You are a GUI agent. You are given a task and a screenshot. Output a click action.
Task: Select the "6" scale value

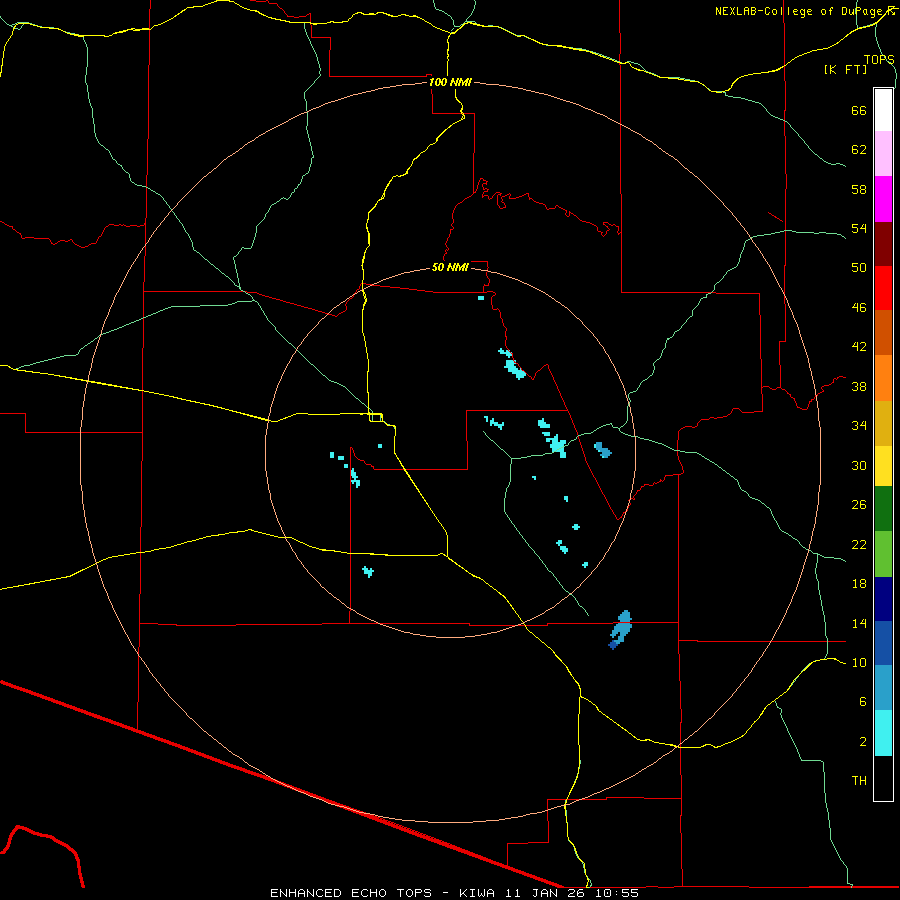click(863, 701)
